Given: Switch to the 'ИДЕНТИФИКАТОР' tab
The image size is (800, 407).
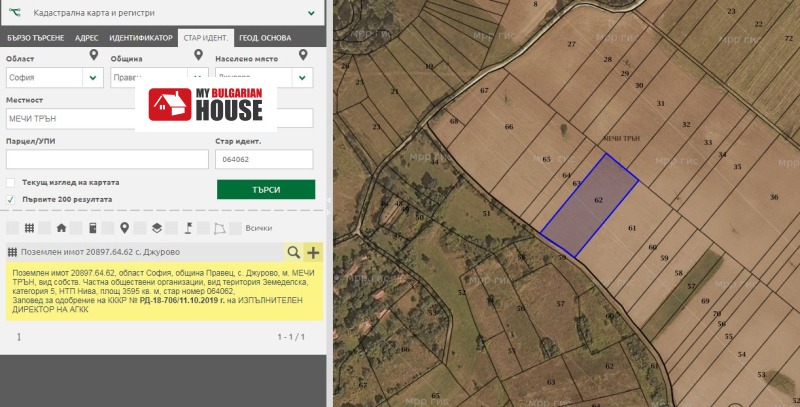Looking at the screenshot, I should [140, 38].
